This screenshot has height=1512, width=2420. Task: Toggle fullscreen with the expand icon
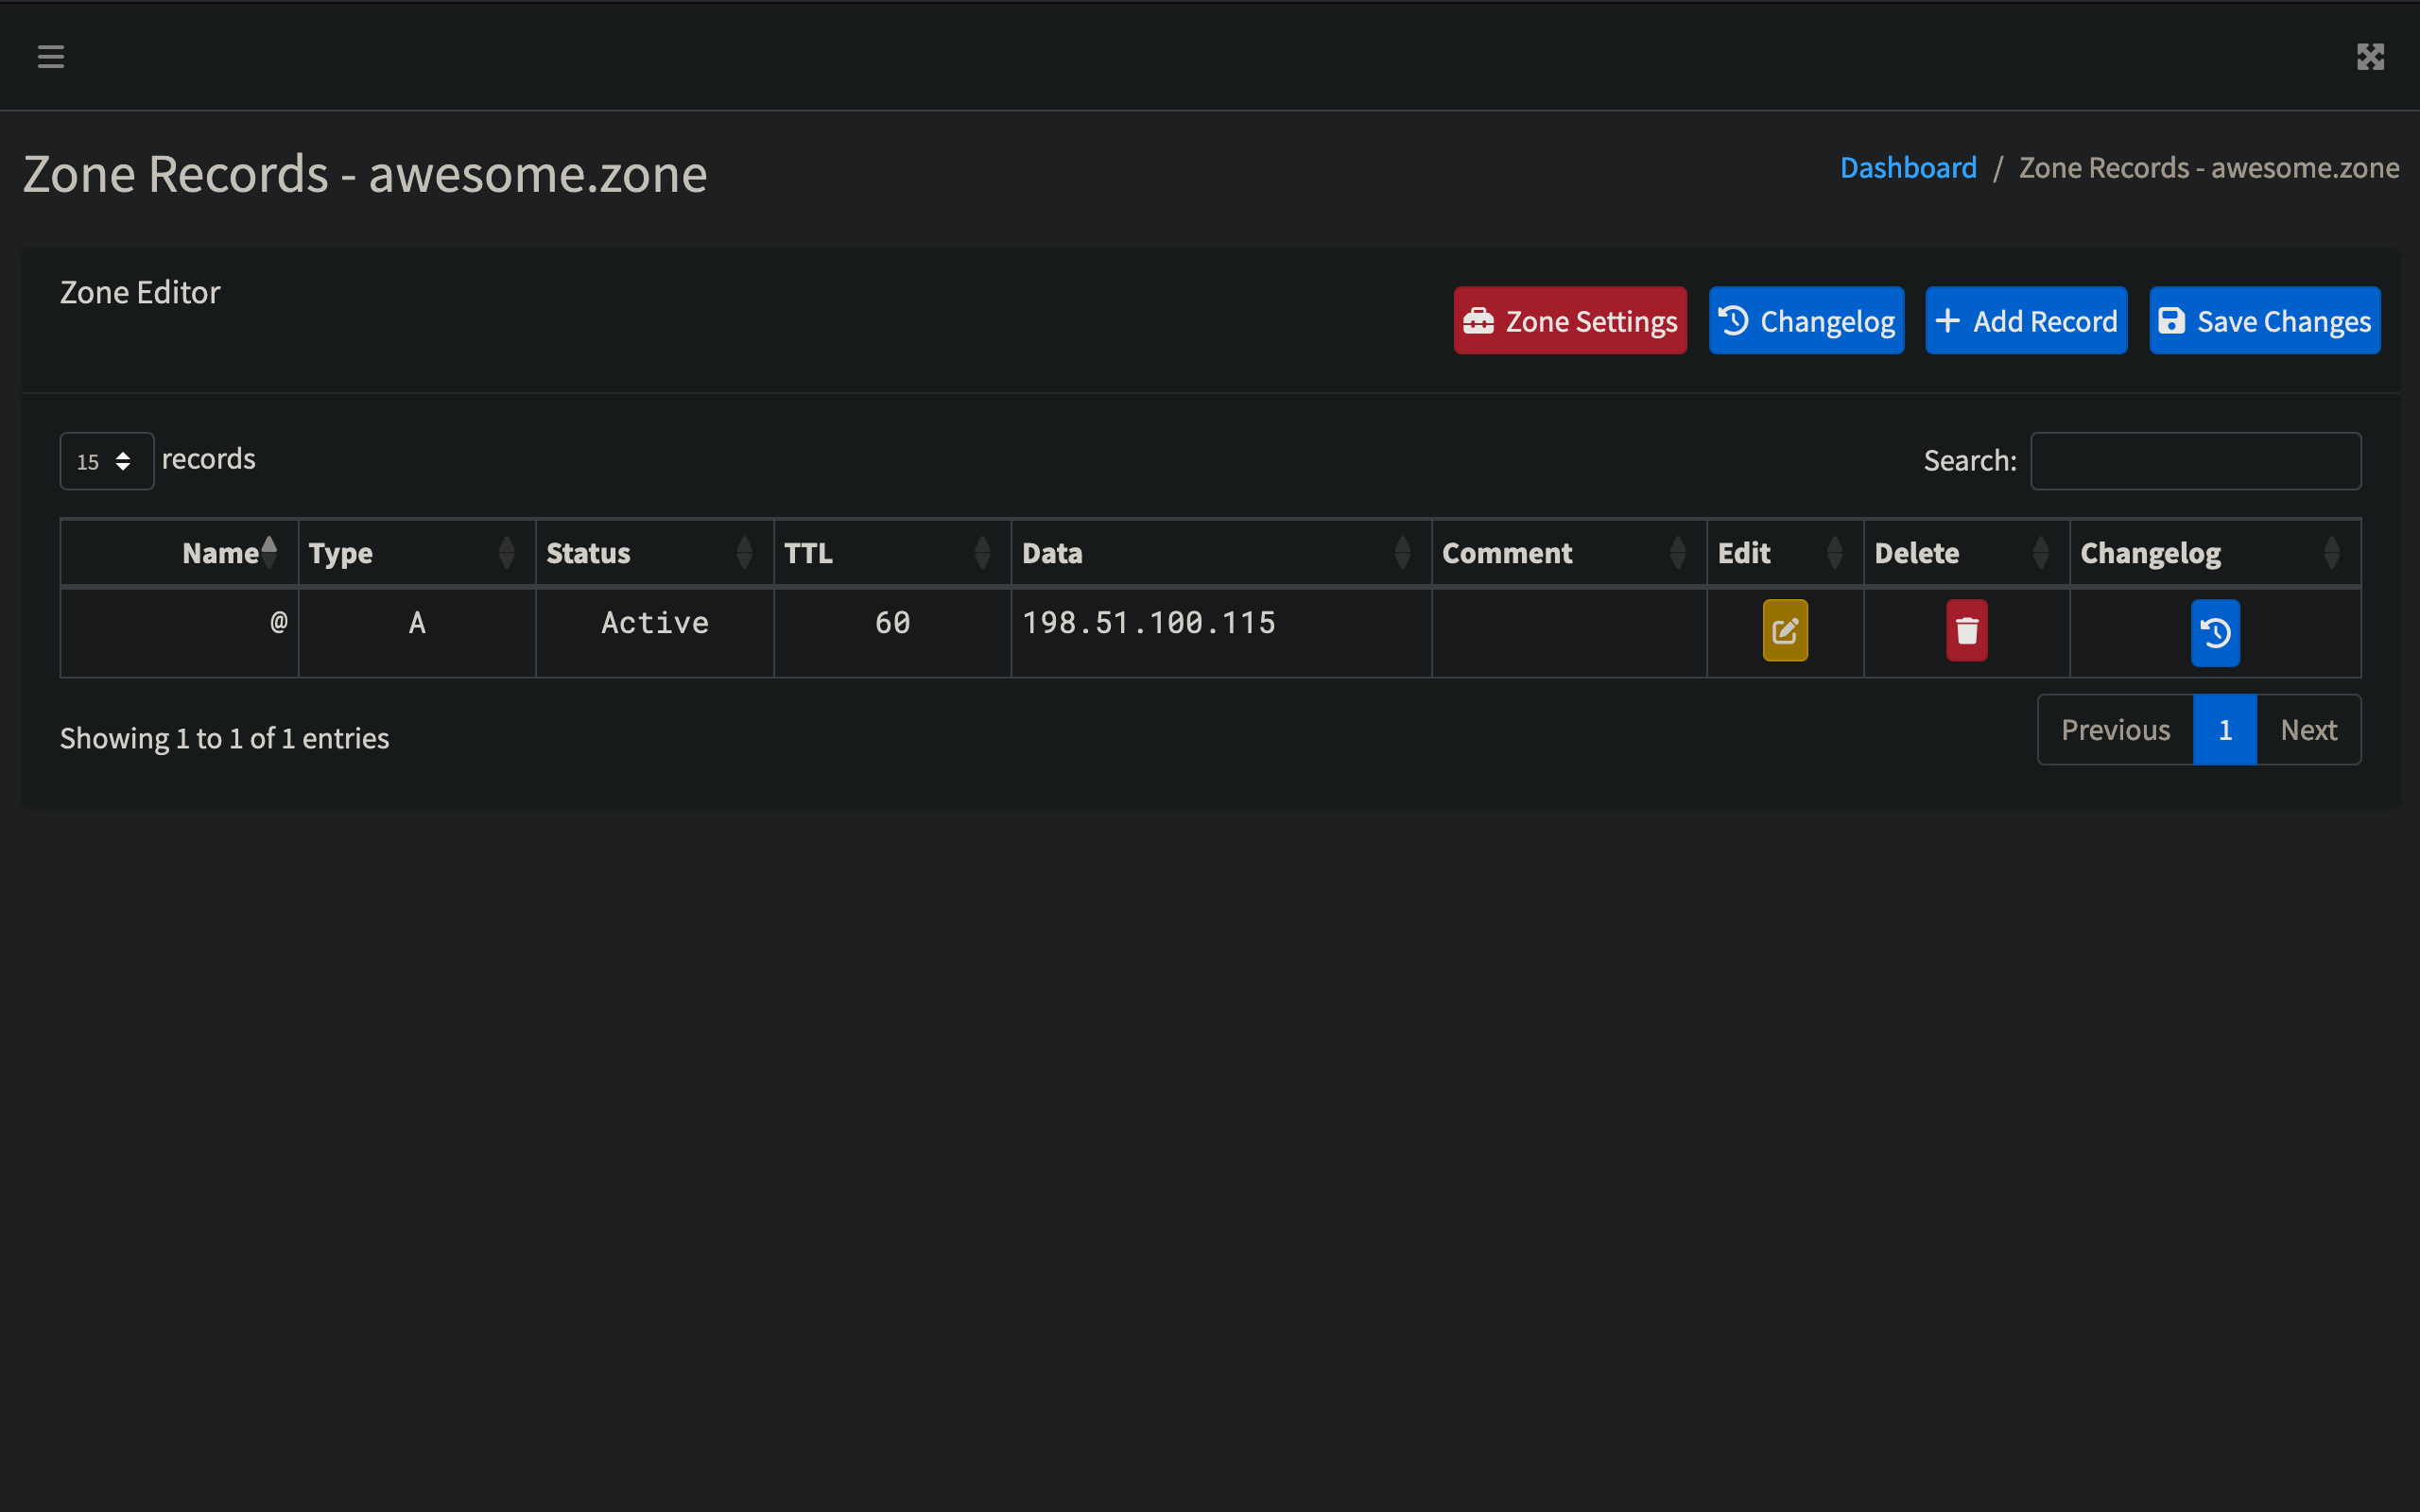point(2370,56)
